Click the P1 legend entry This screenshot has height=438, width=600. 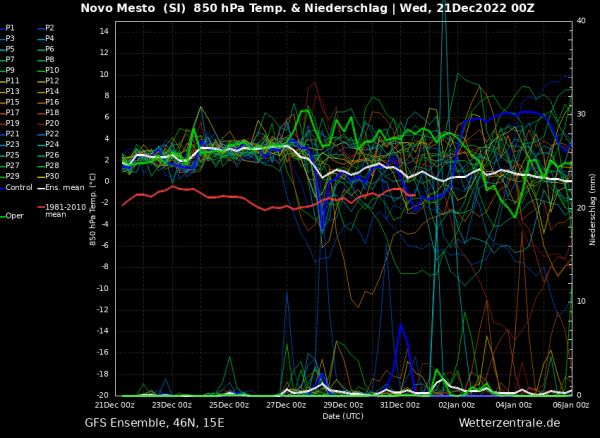point(10,28)
